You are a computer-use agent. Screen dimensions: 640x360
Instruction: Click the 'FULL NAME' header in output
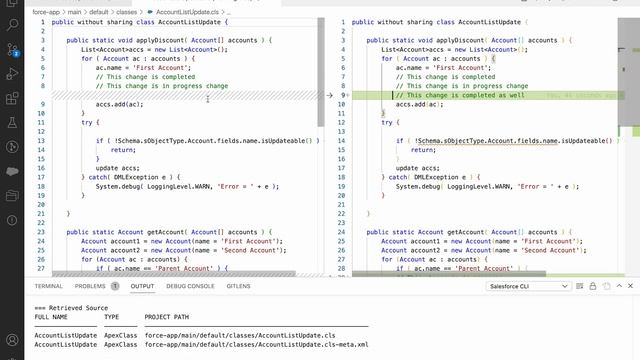click(51, 317)
